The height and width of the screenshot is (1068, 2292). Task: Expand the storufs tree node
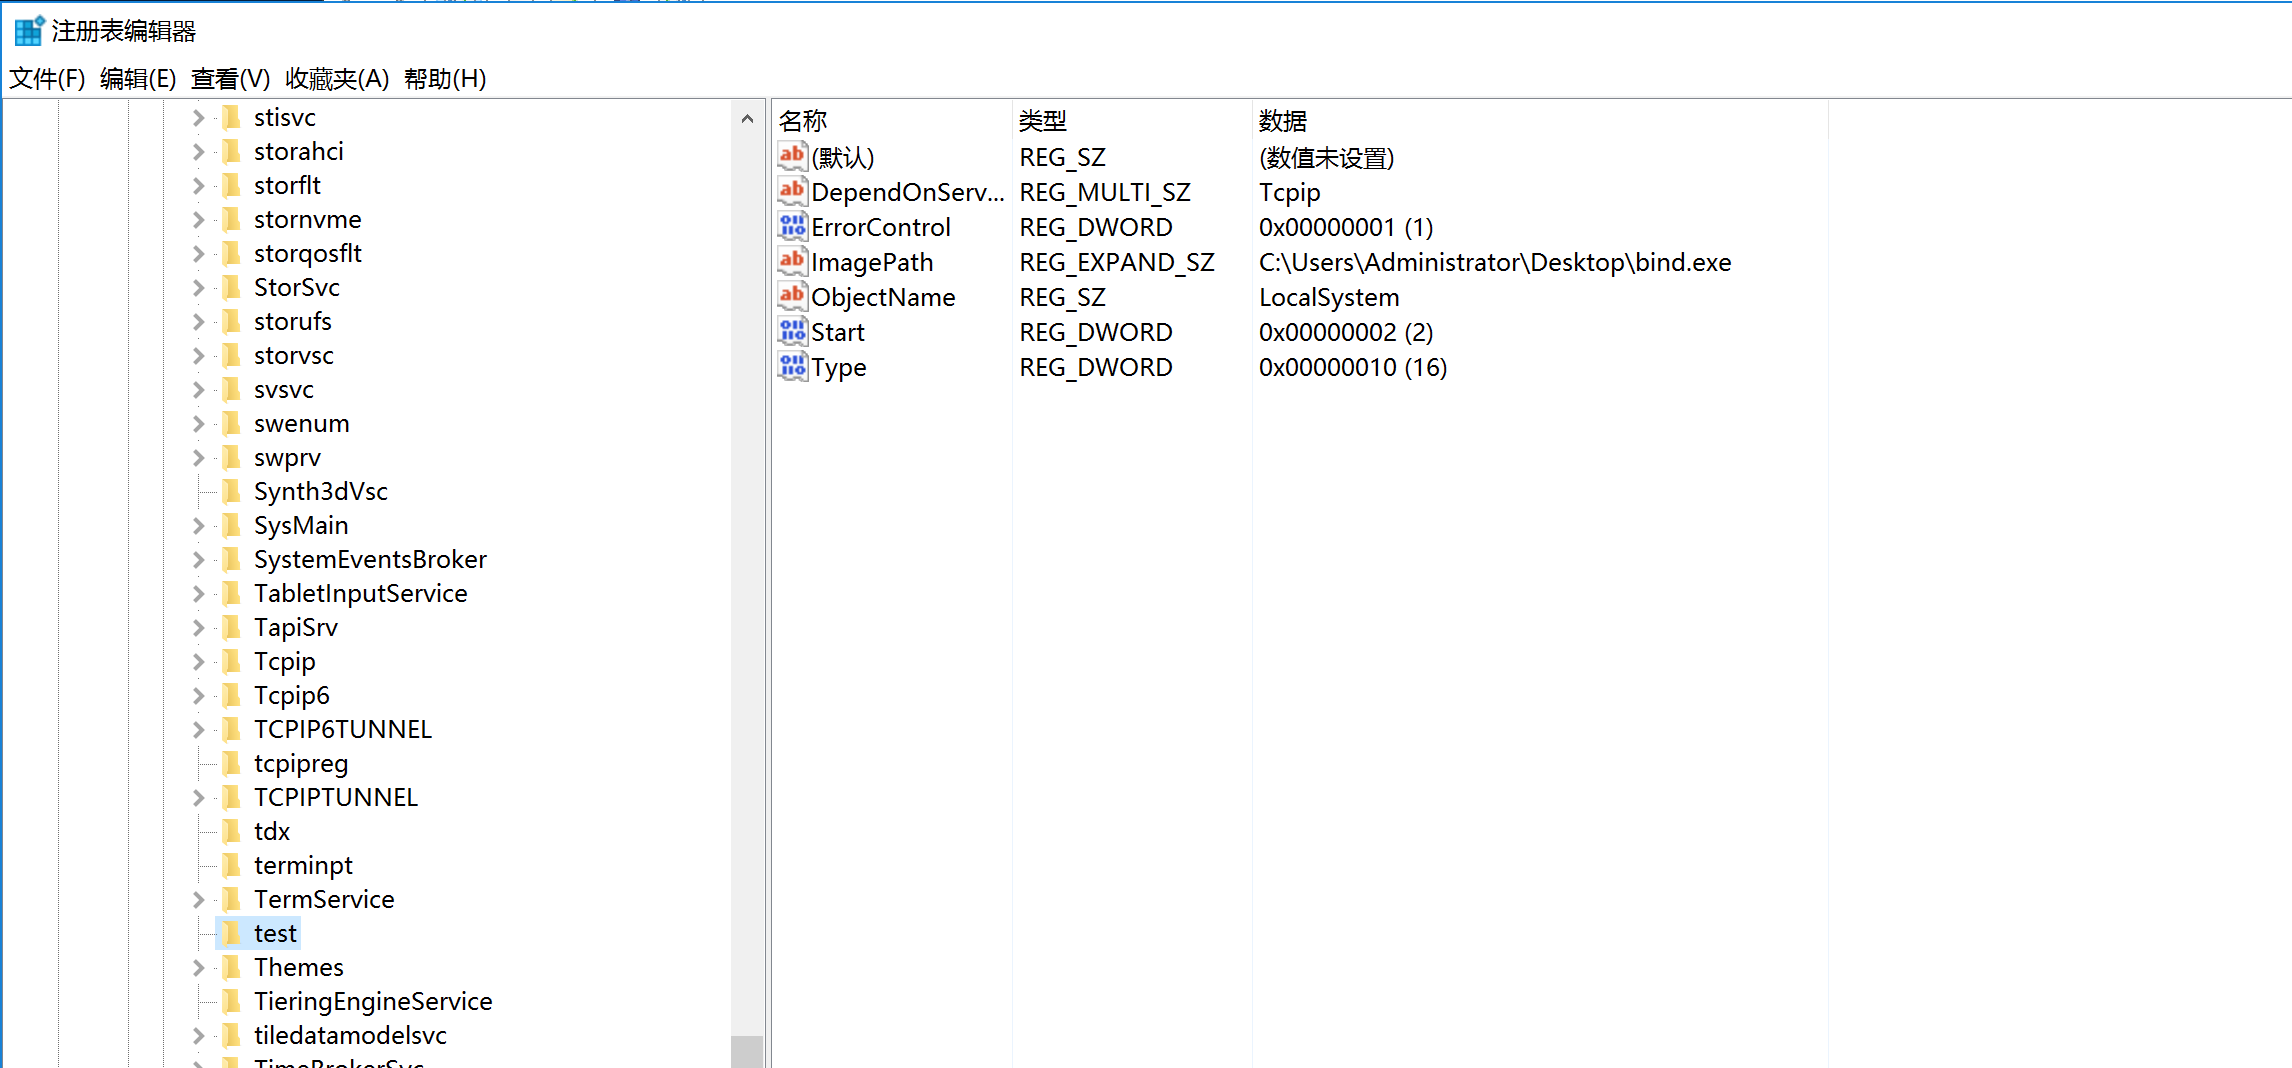point(198,322)
